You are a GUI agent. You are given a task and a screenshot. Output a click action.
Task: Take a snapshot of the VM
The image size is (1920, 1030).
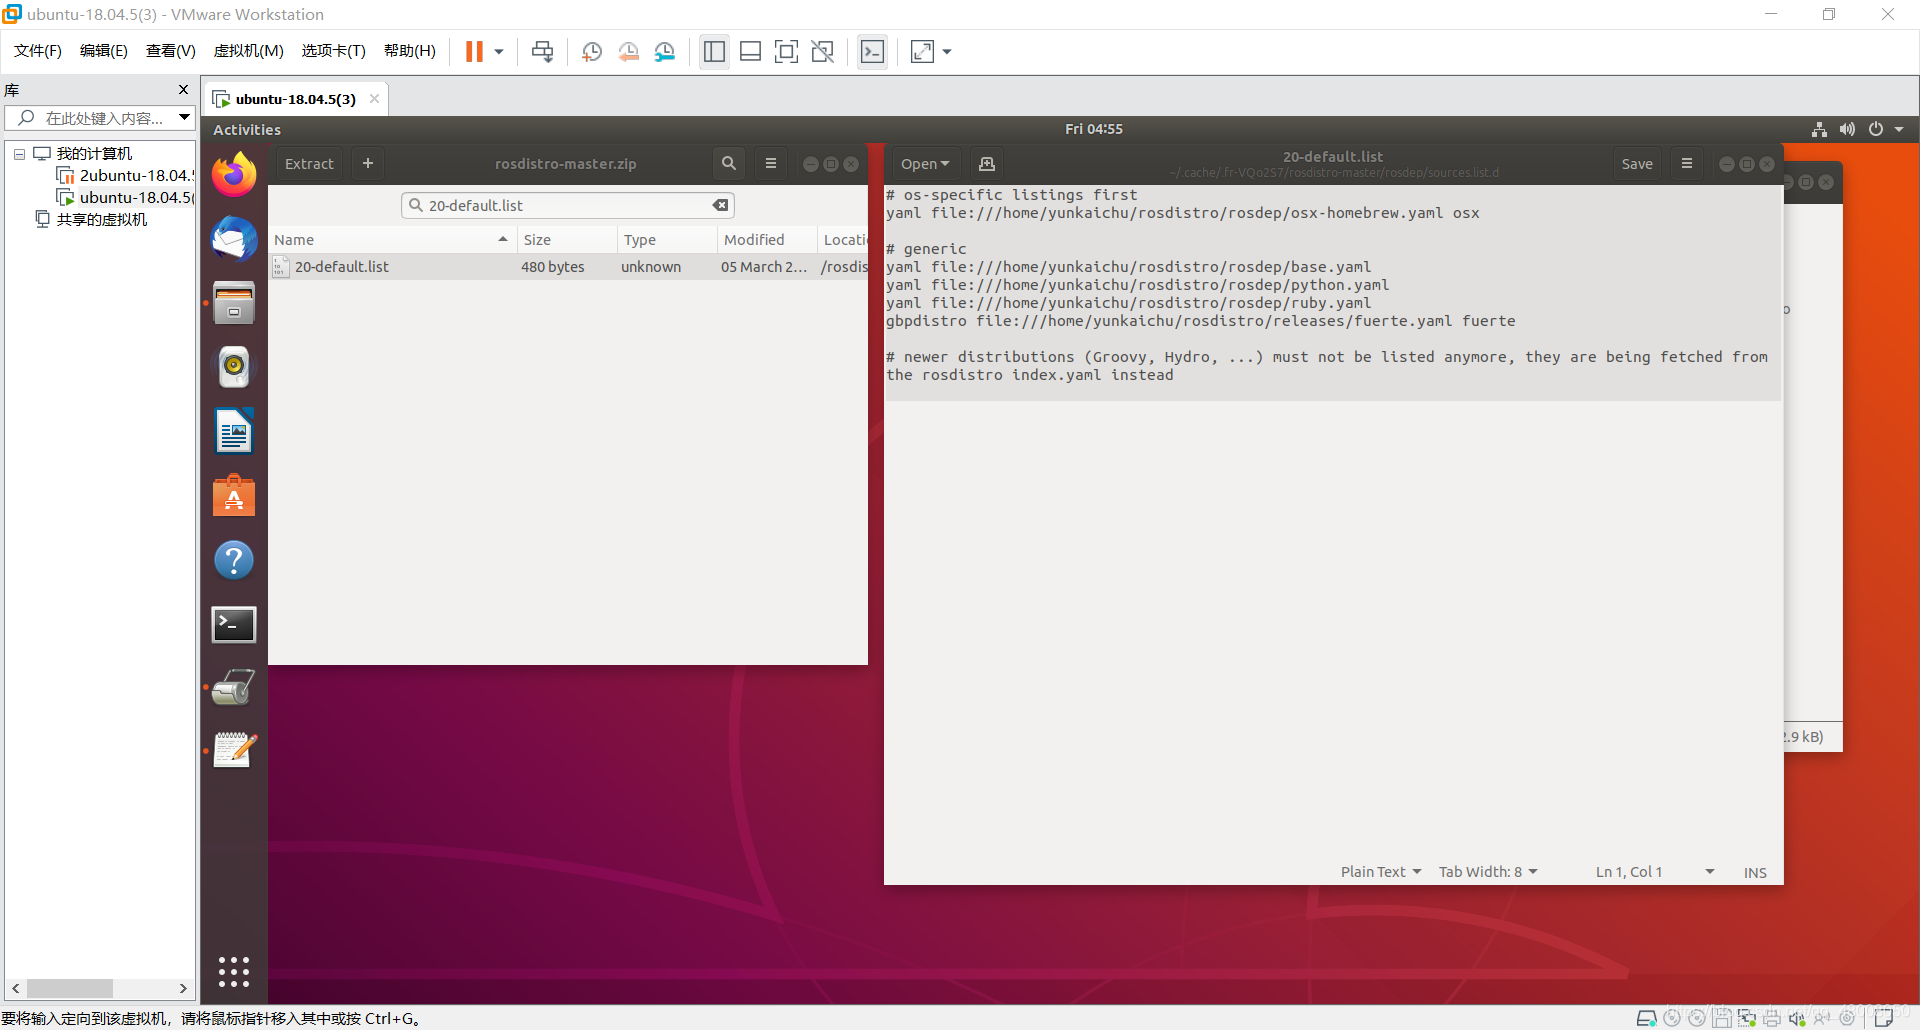[592, 51]
